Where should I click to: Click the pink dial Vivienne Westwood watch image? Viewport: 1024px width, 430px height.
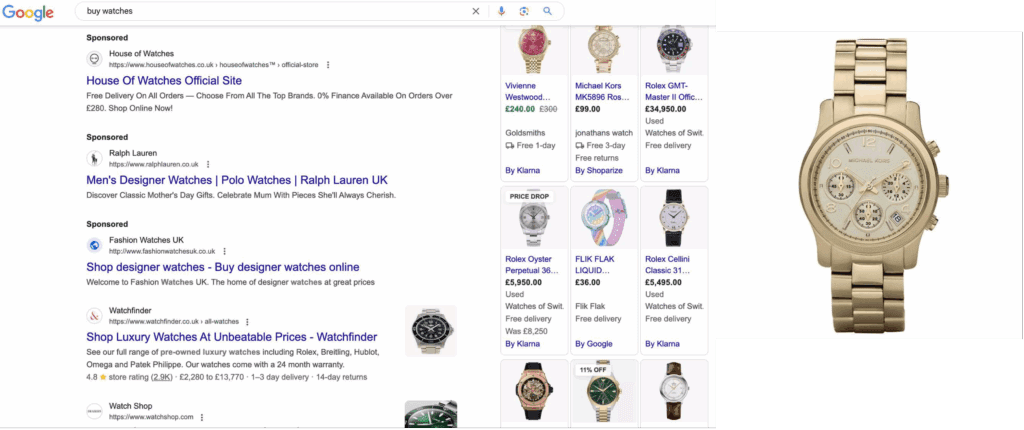(x=534, y=50)
